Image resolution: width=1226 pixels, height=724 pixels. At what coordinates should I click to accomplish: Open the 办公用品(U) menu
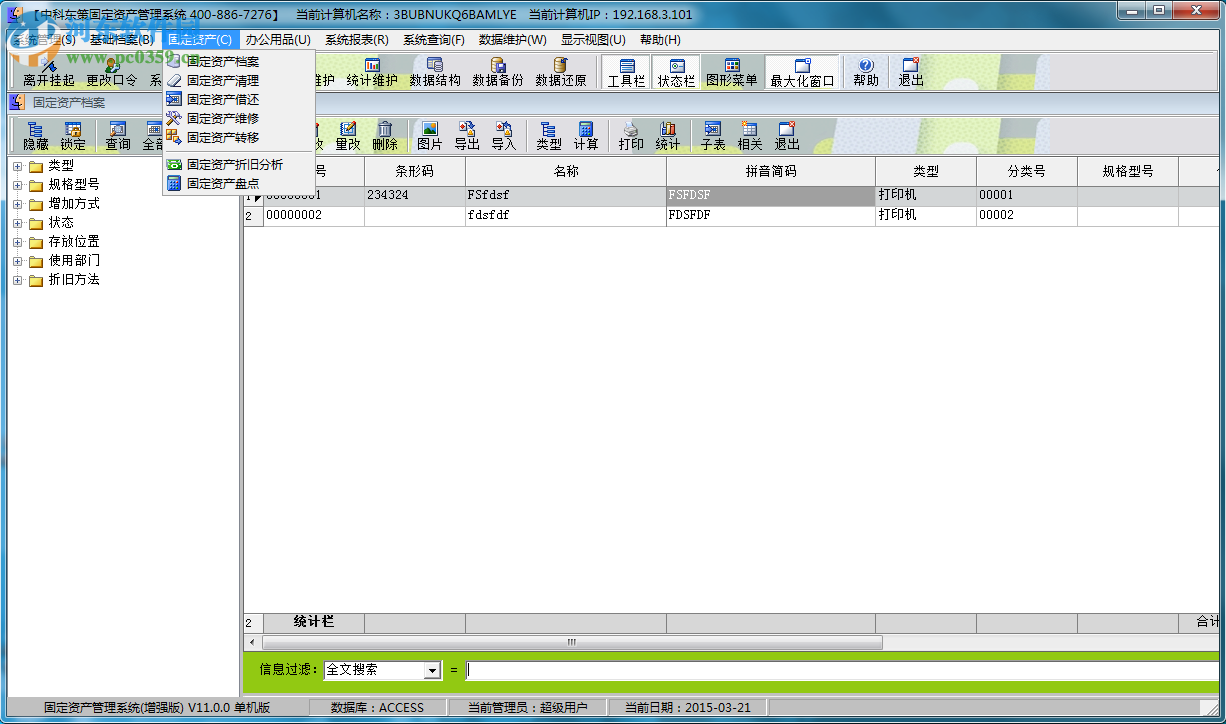pos(278,40)
